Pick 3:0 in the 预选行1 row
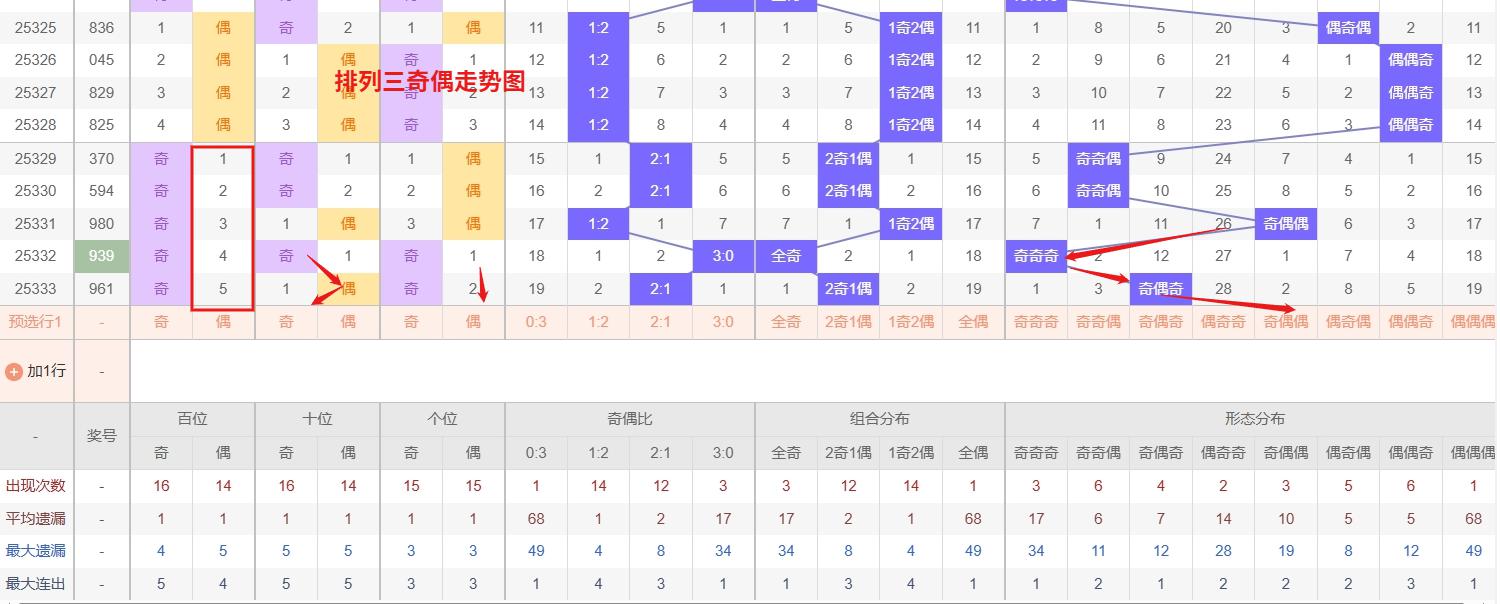The height and width of the screenshot is (604, 1500). 723,322
